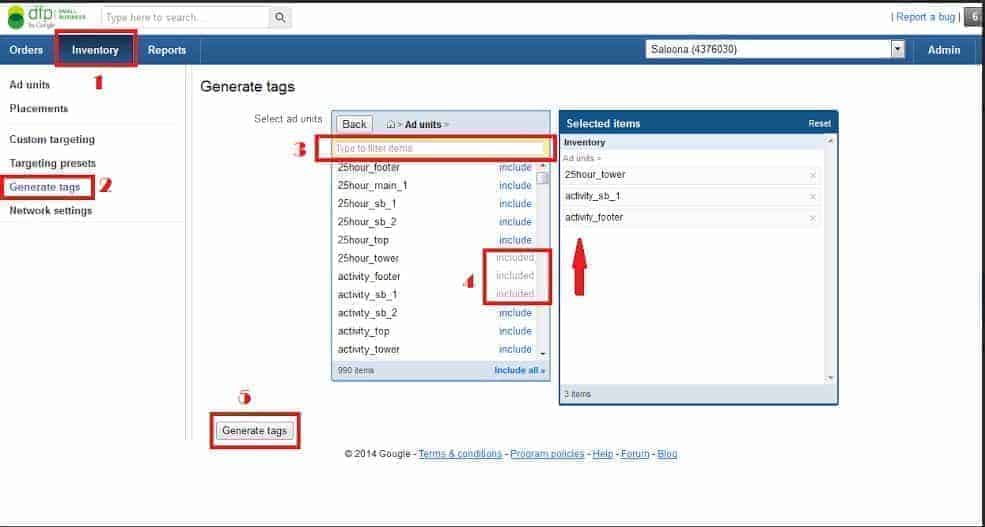Click the activity_tower list row name
This screenshot has width=985, height=527.
[369, 350]
